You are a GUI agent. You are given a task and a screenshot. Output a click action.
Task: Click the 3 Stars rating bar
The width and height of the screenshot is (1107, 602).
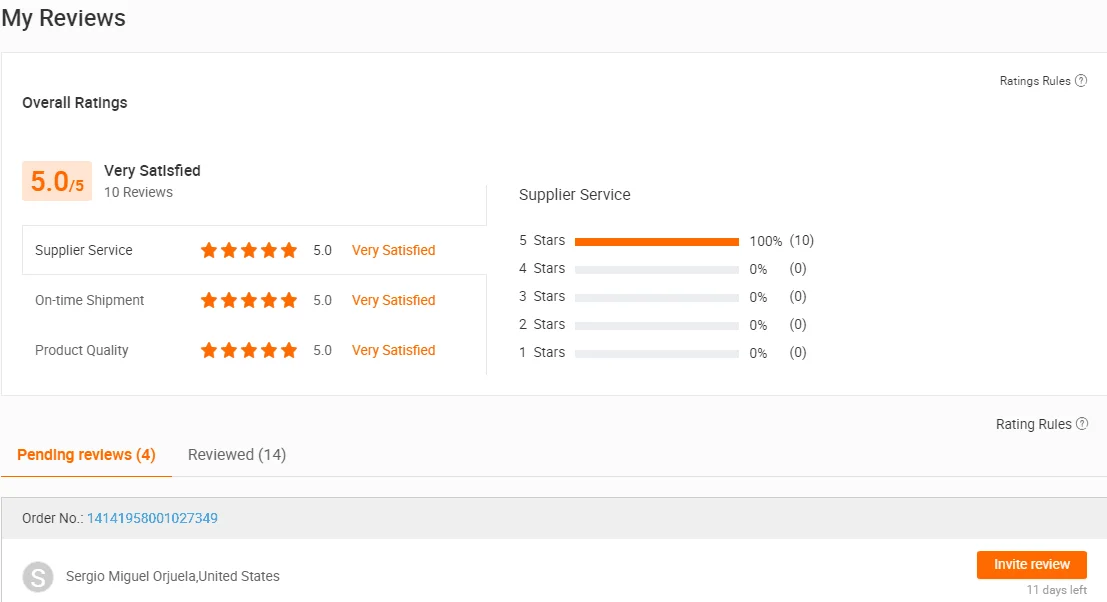pyautogui.click(x=656, y=297)
